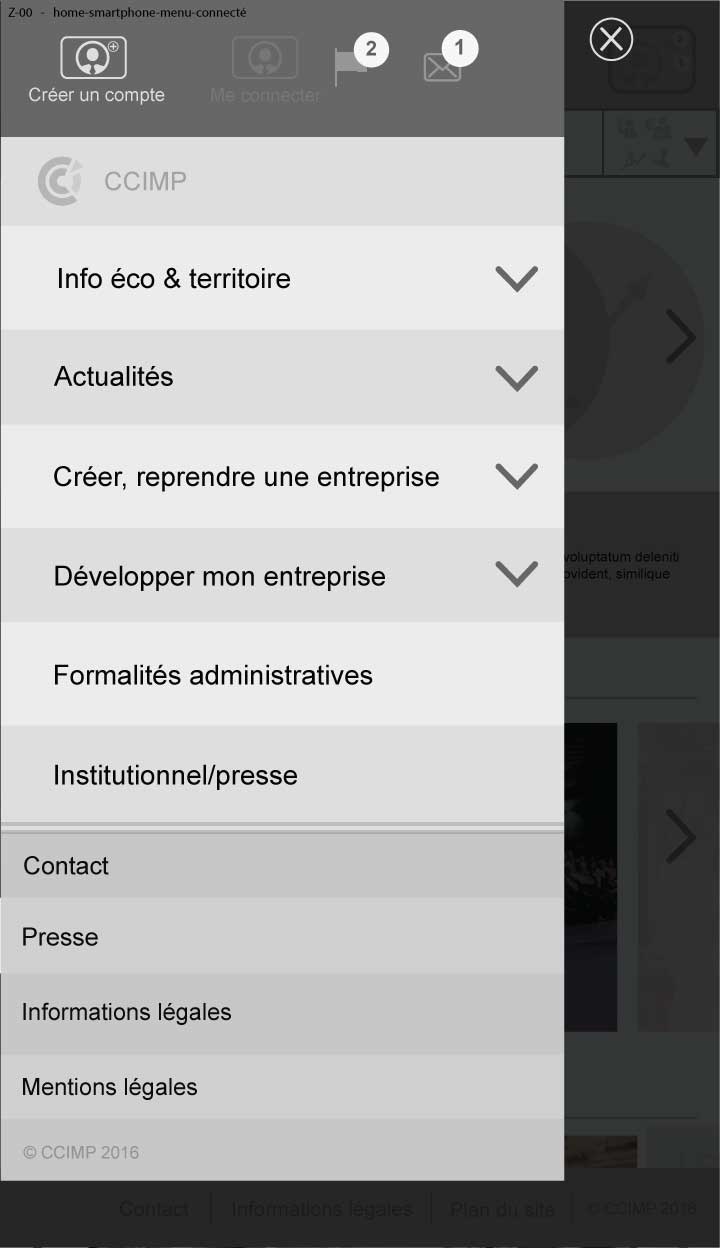Image resolution: width=720 pixels, height=1248 pixels.
Task: Expand Info éco & territoire chevron
Action: (517, 279)
